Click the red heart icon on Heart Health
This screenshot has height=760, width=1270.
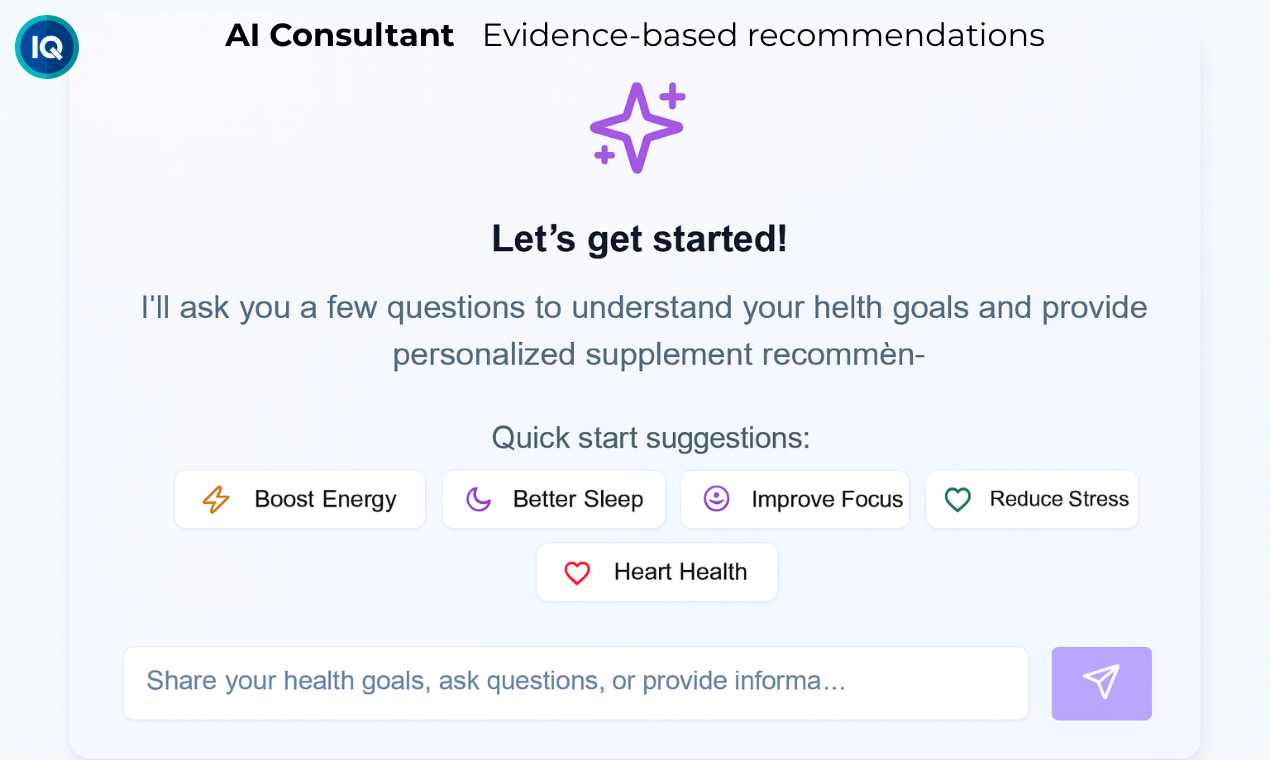click(x=577, y=572)
